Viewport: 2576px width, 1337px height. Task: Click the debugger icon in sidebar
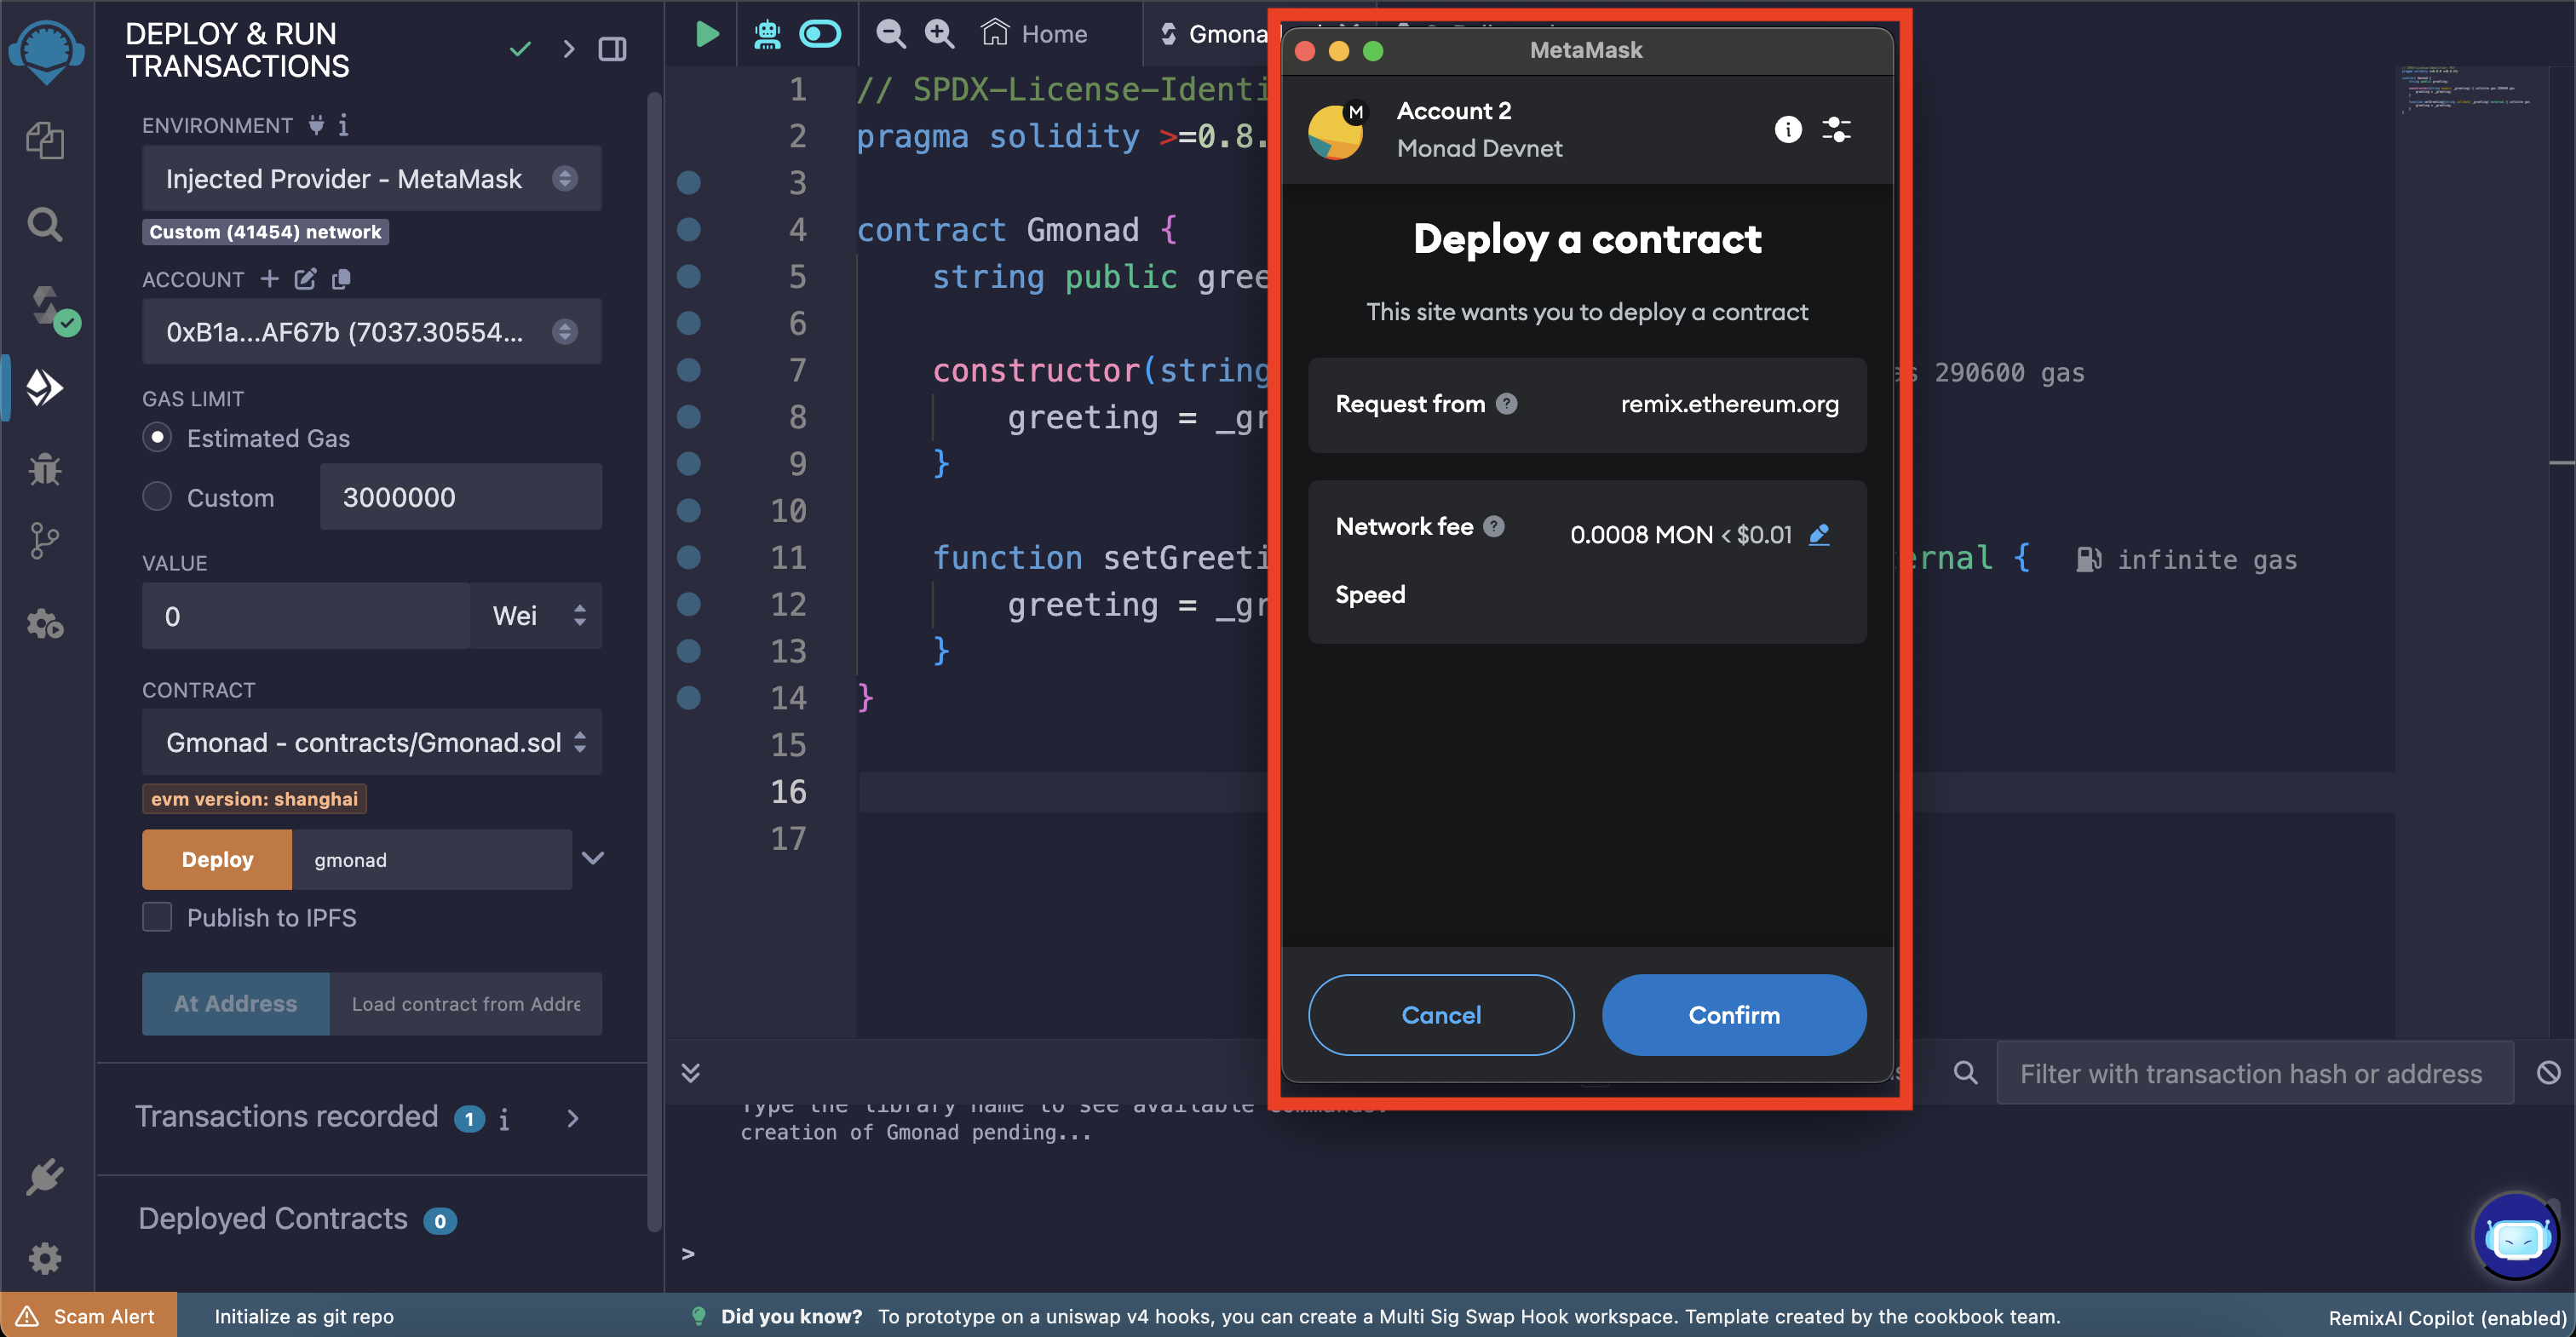point(46,467)
